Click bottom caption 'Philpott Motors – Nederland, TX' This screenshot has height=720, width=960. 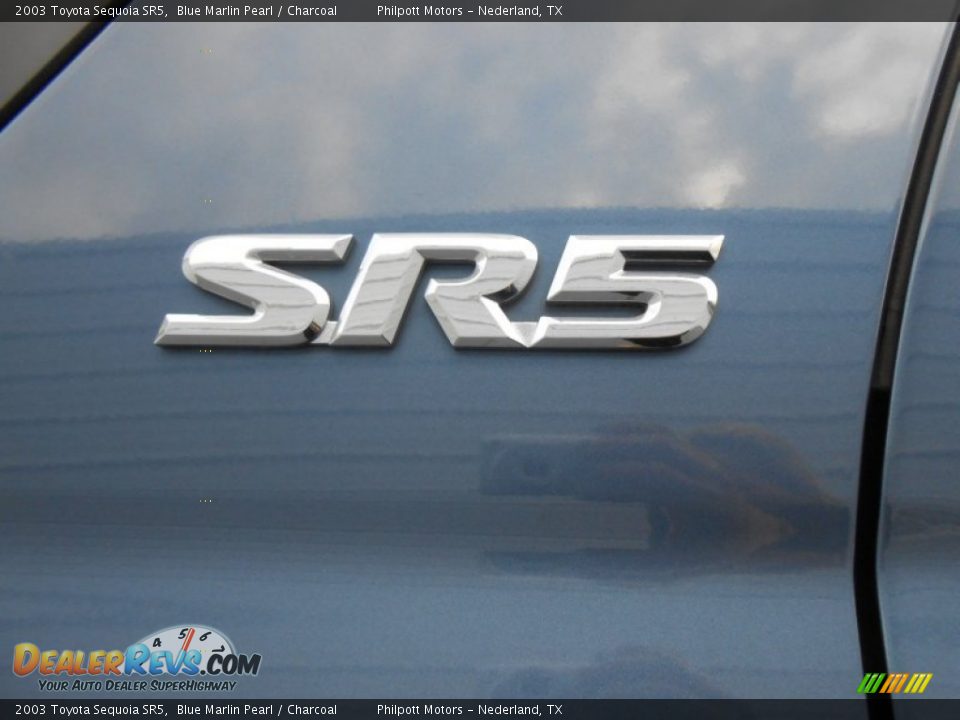[469, 710]
